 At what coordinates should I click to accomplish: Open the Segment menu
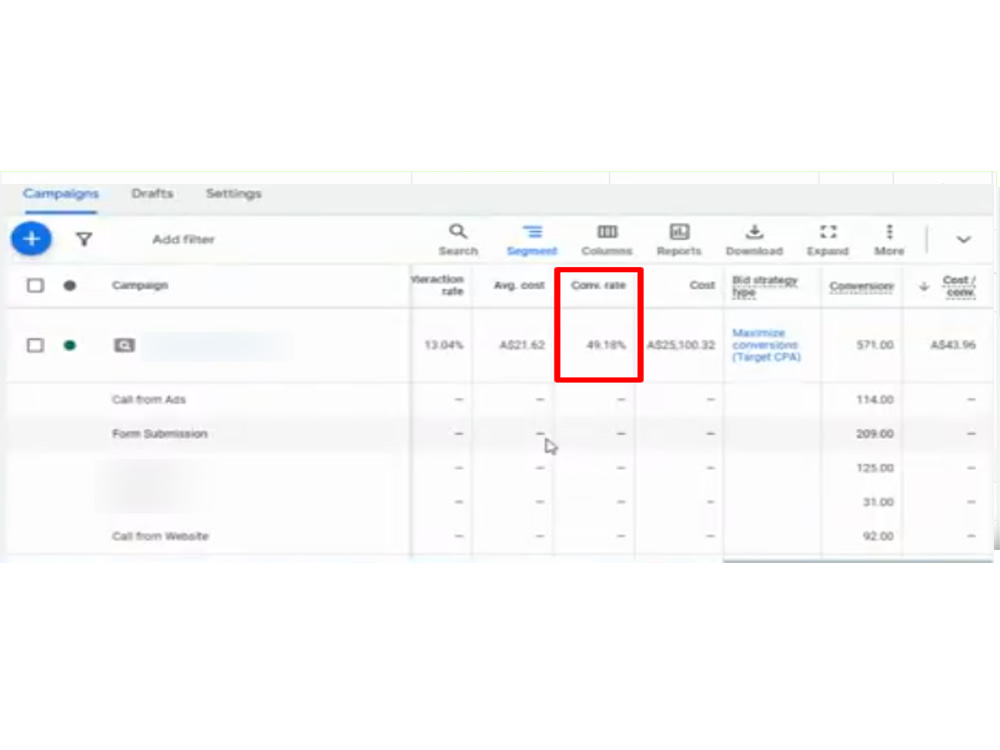click(x=532, y=240)
